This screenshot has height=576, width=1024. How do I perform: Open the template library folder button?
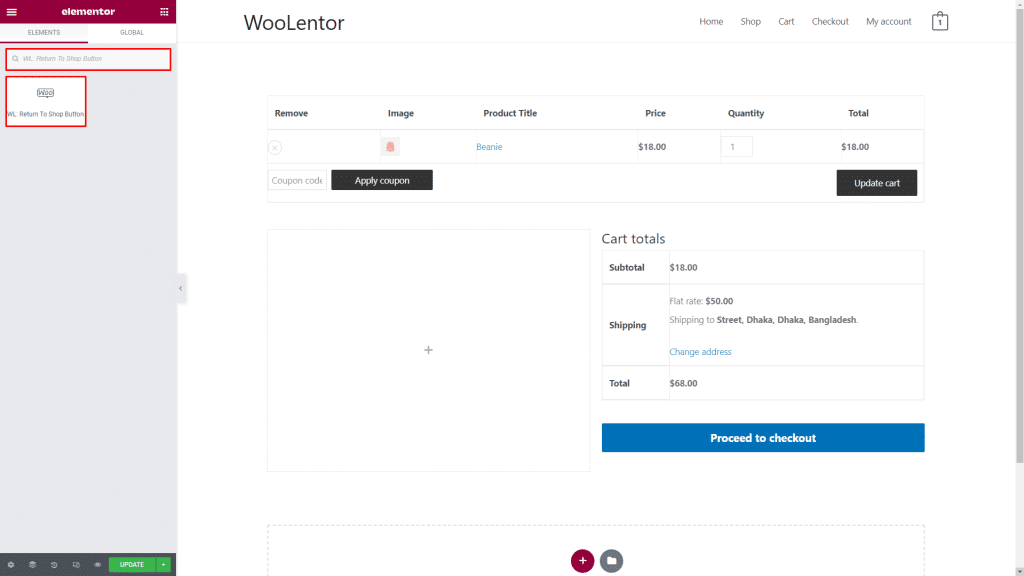pos(611,561)
